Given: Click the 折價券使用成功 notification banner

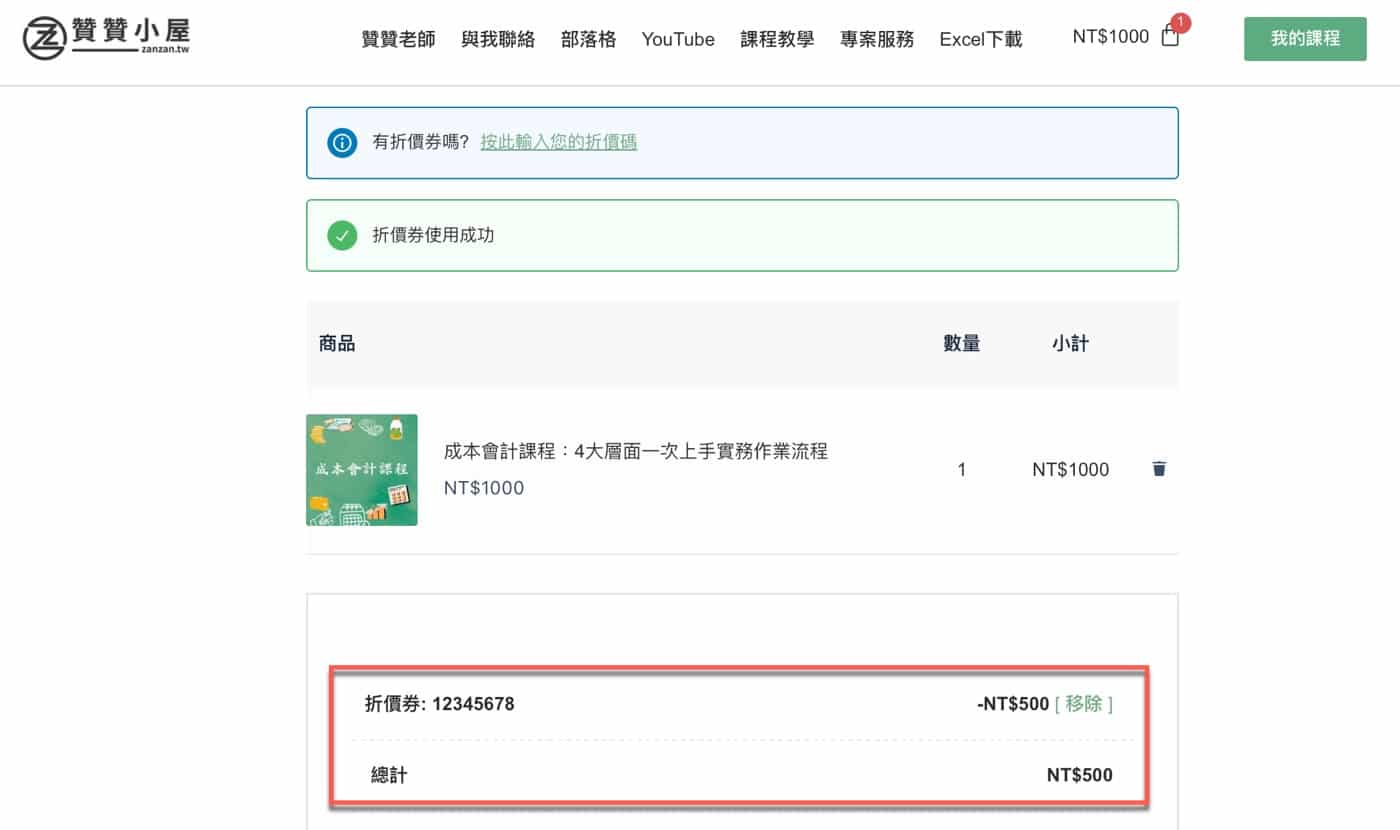Looking at the screenshot, I should click(x=741, y=236).
